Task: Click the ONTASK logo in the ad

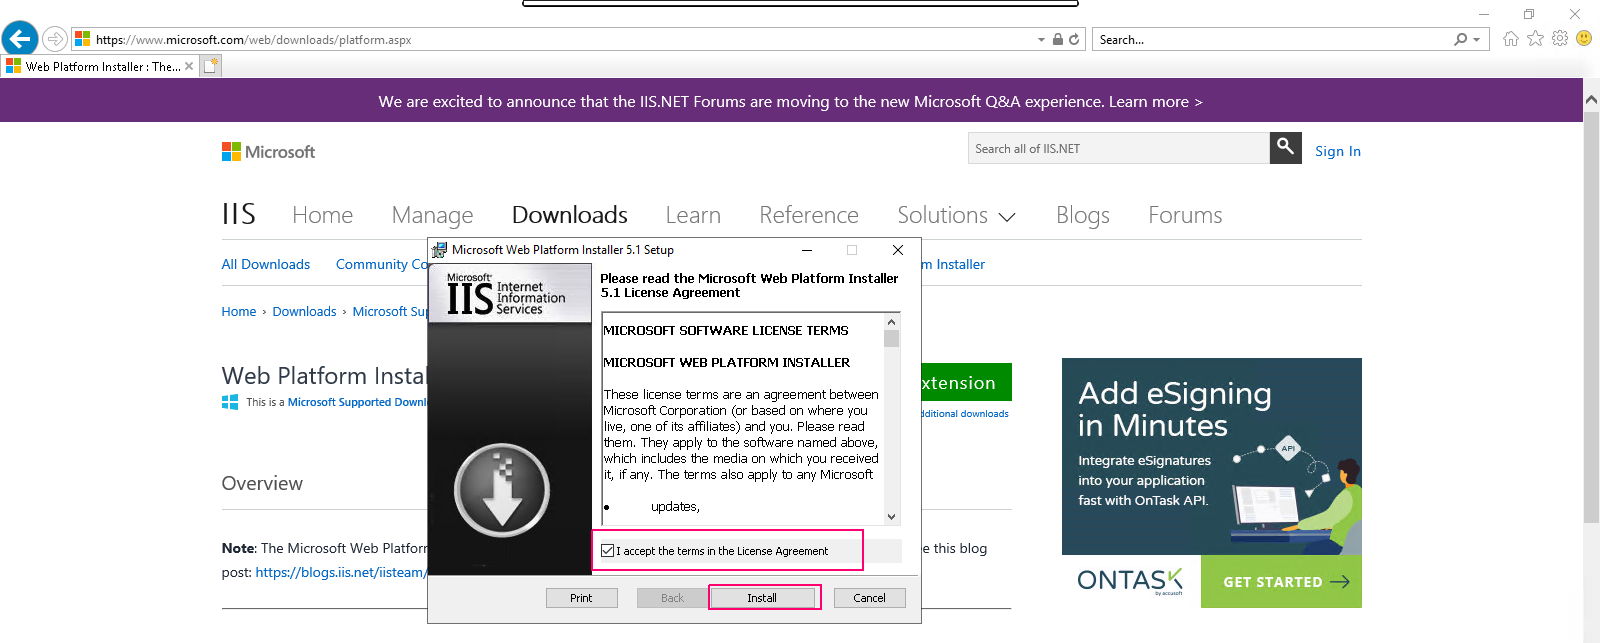Action: point(1130,581)
